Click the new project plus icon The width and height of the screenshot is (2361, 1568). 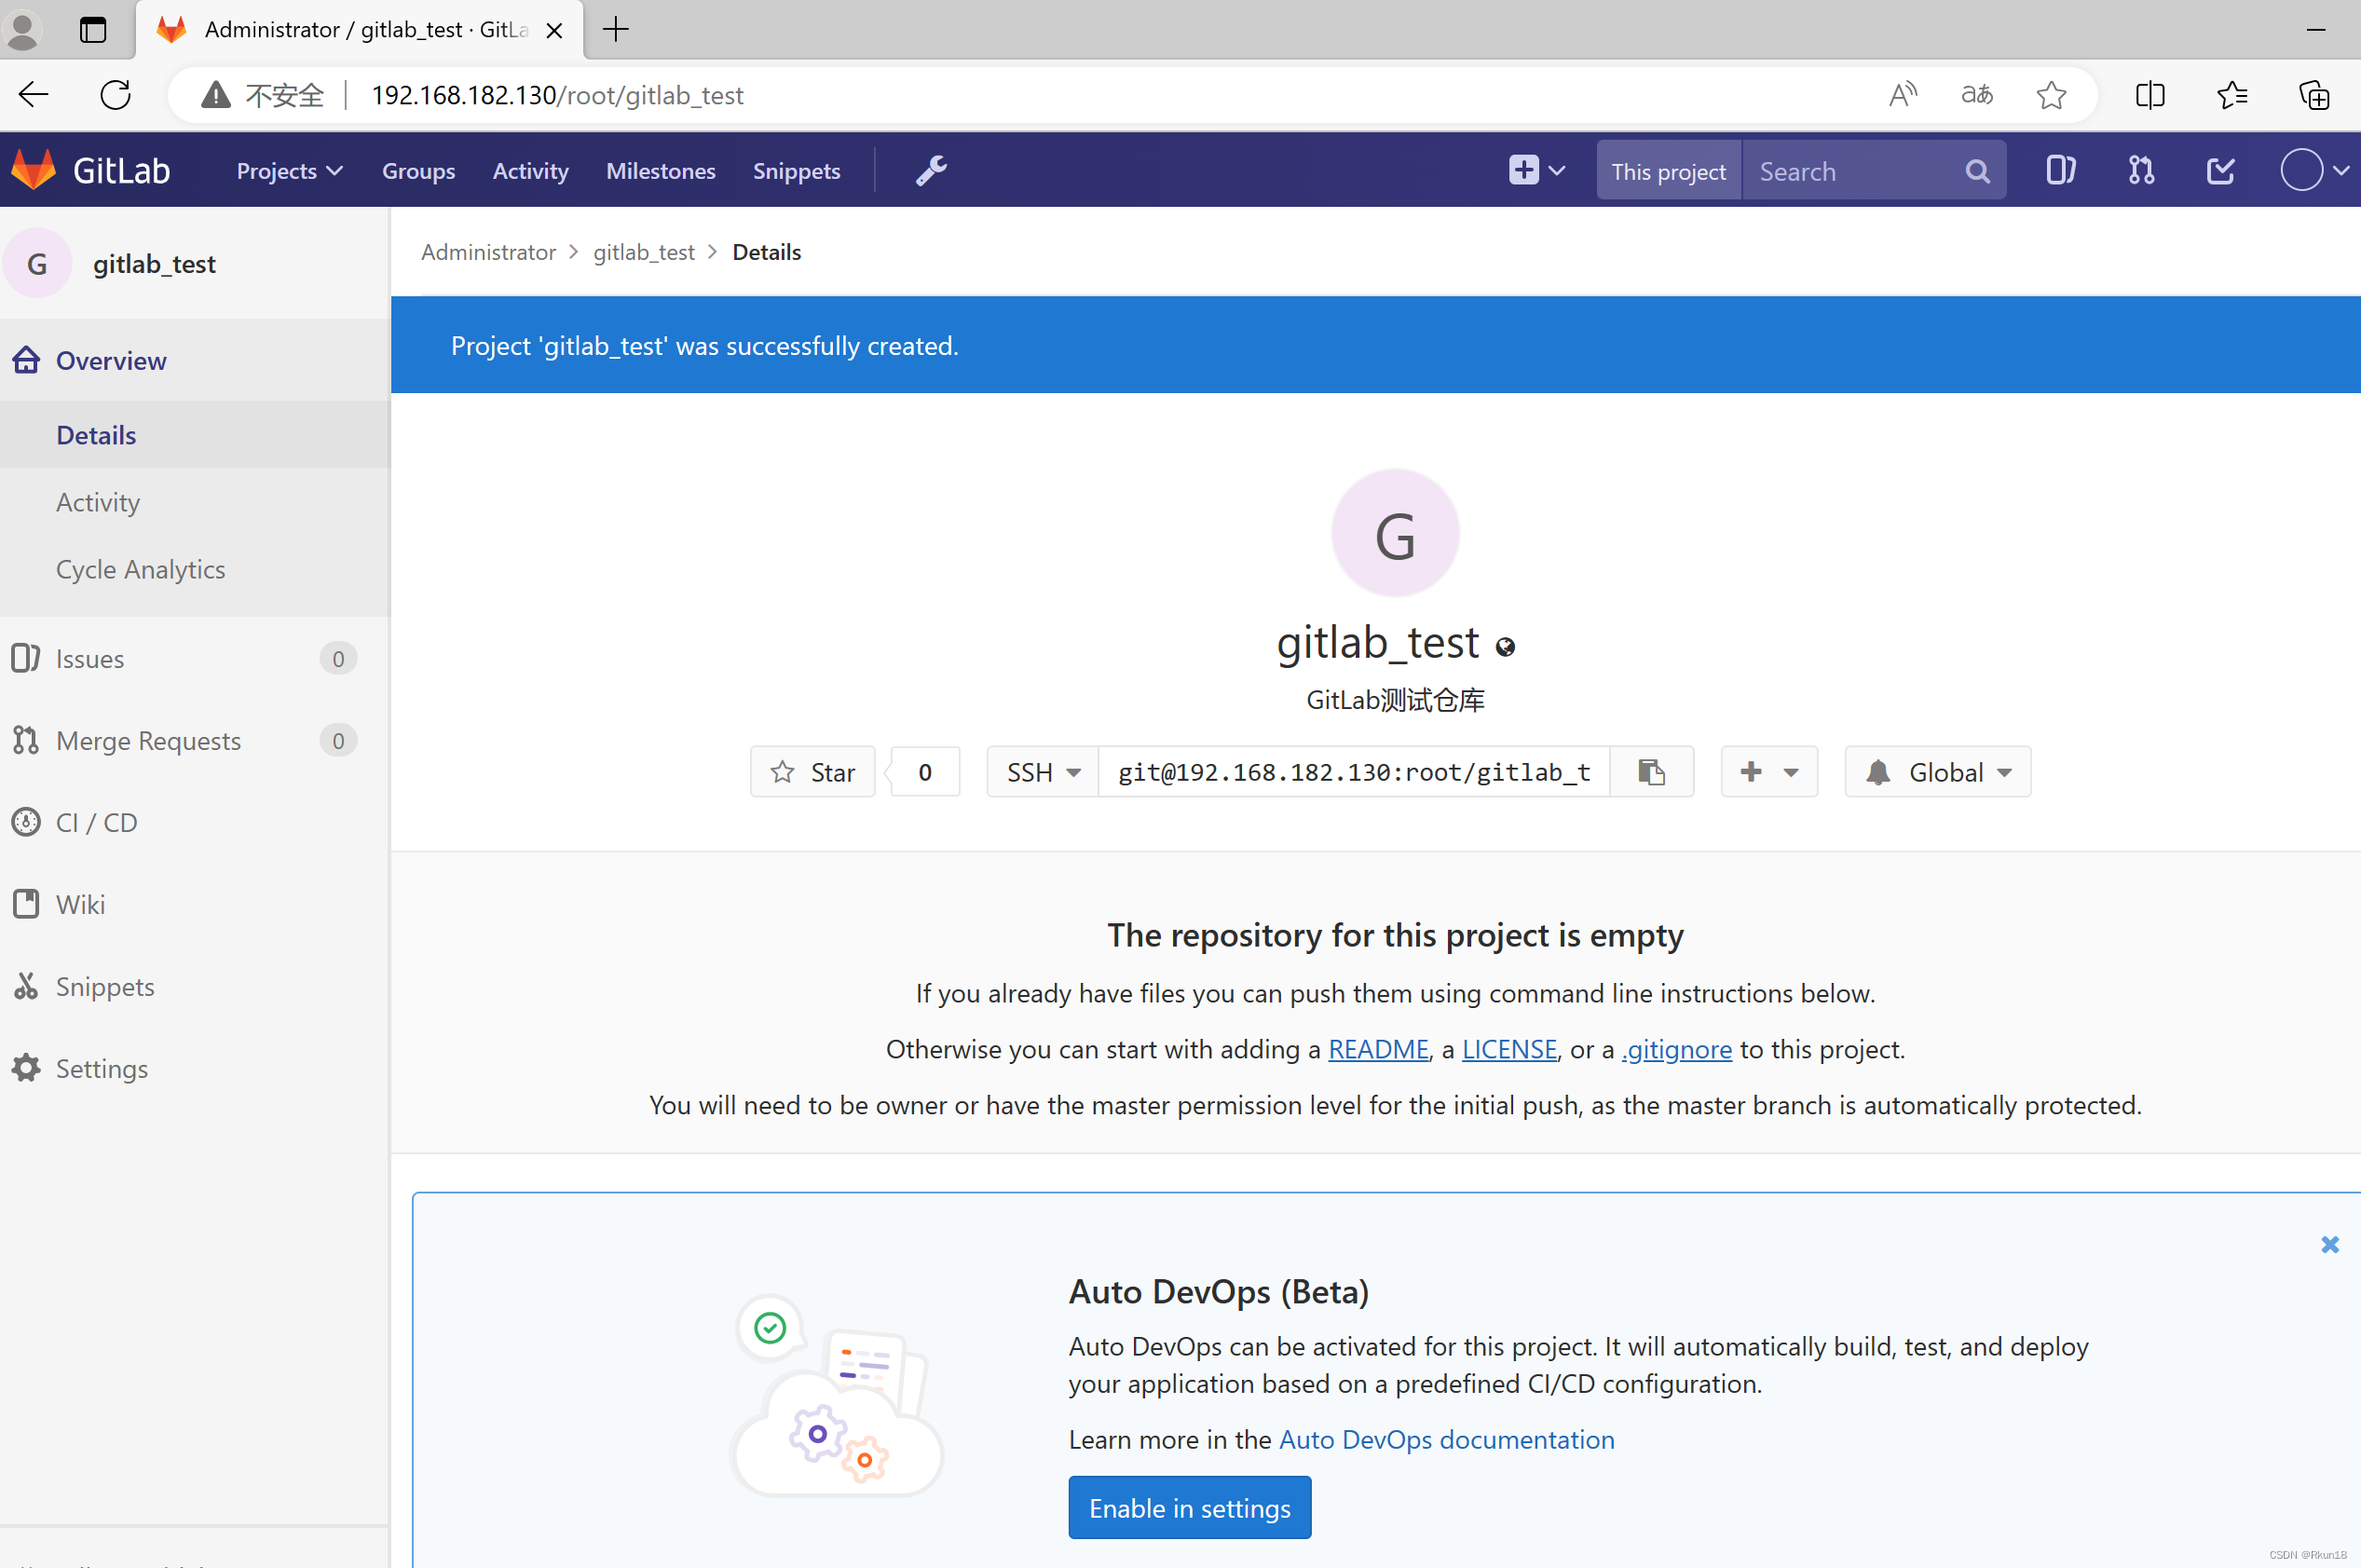[1522, 170]
